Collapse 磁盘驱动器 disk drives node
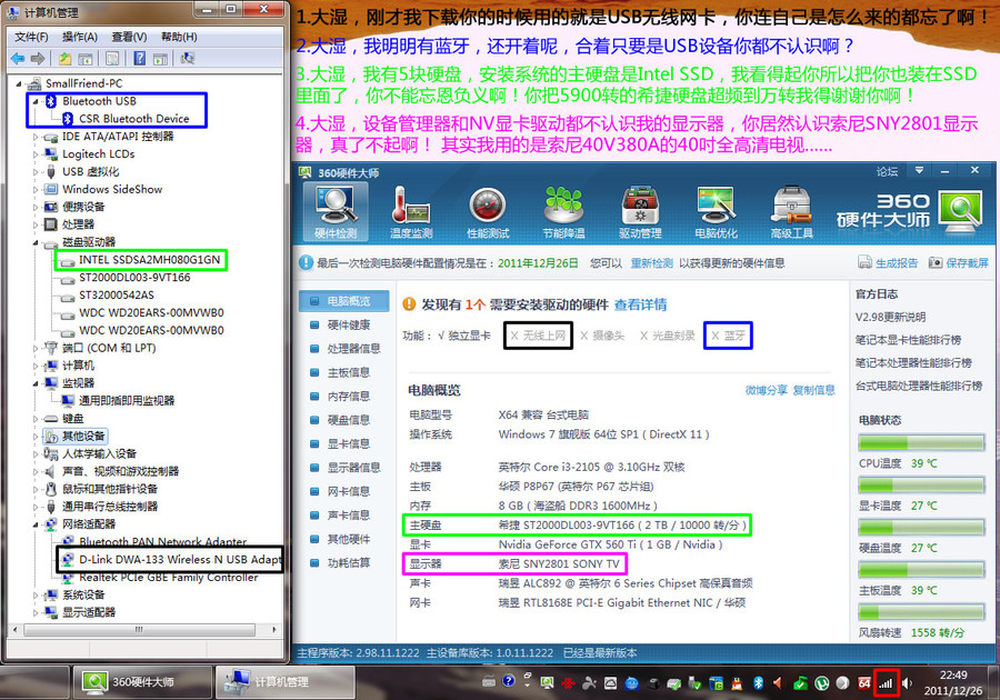 (36, 242)
